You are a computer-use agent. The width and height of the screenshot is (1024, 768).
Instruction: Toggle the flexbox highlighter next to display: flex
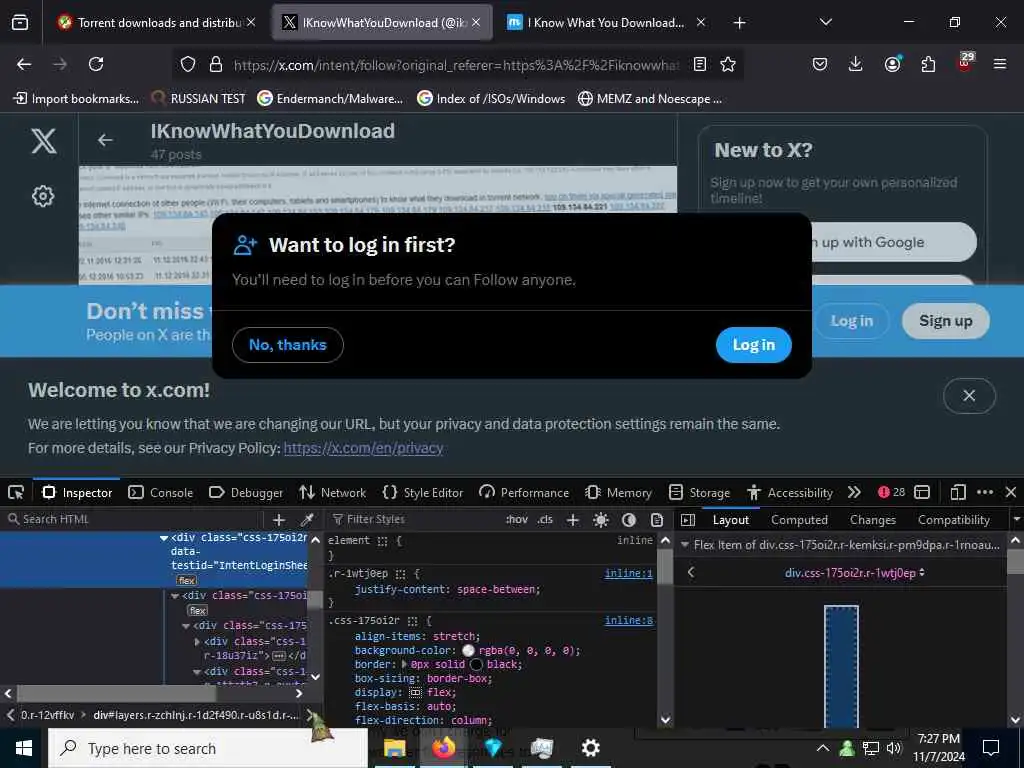coord(415,692)
